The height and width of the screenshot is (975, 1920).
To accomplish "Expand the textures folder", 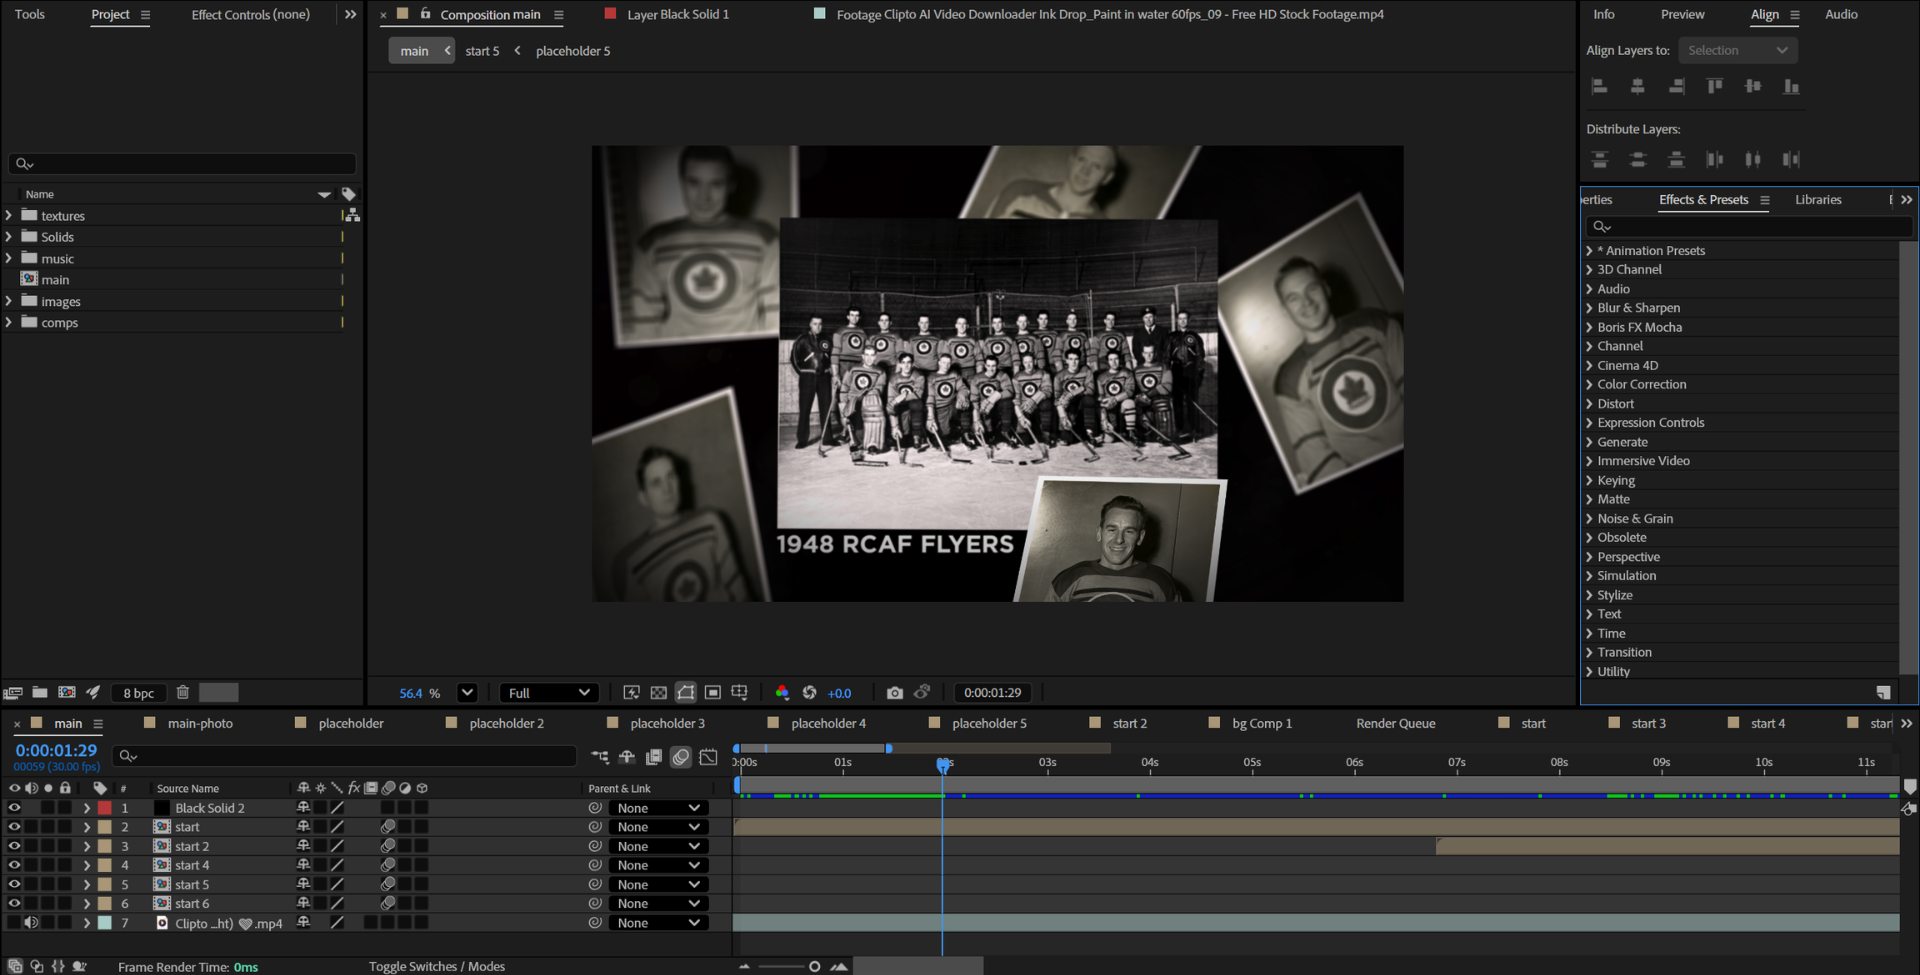I will pos(9,215).
